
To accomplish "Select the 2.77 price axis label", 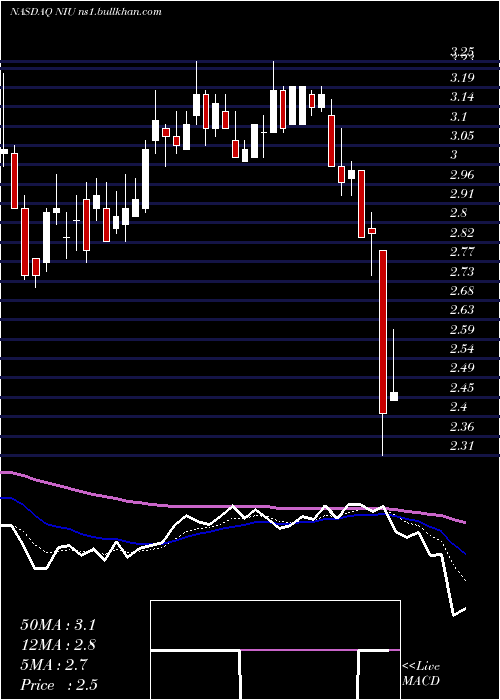I will (462, 252).
